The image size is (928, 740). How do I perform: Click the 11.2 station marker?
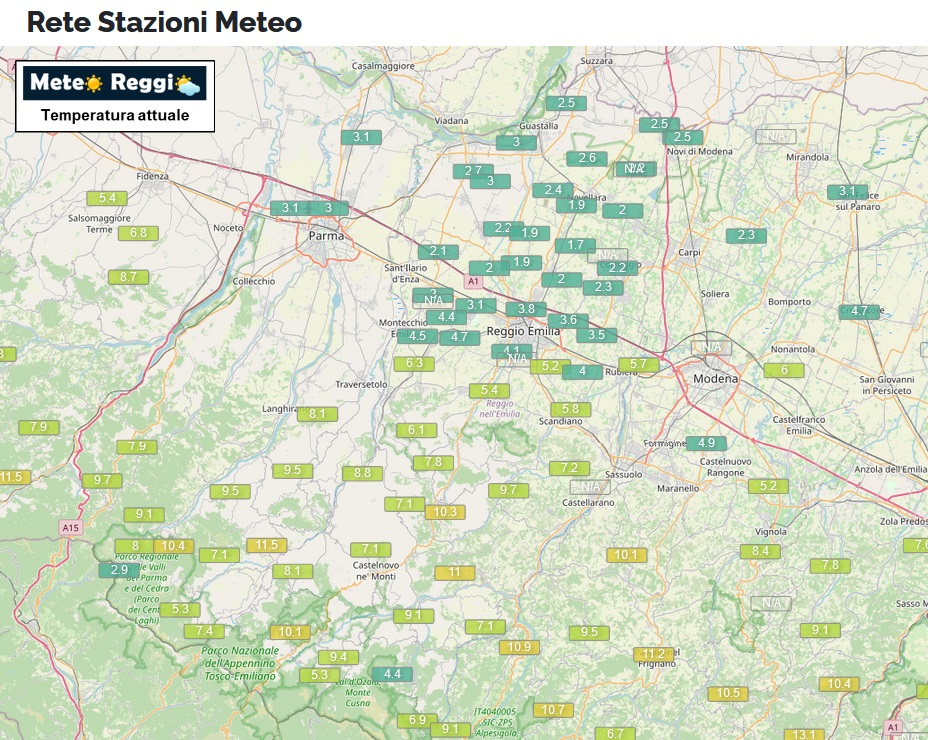[x=653, y=653]
